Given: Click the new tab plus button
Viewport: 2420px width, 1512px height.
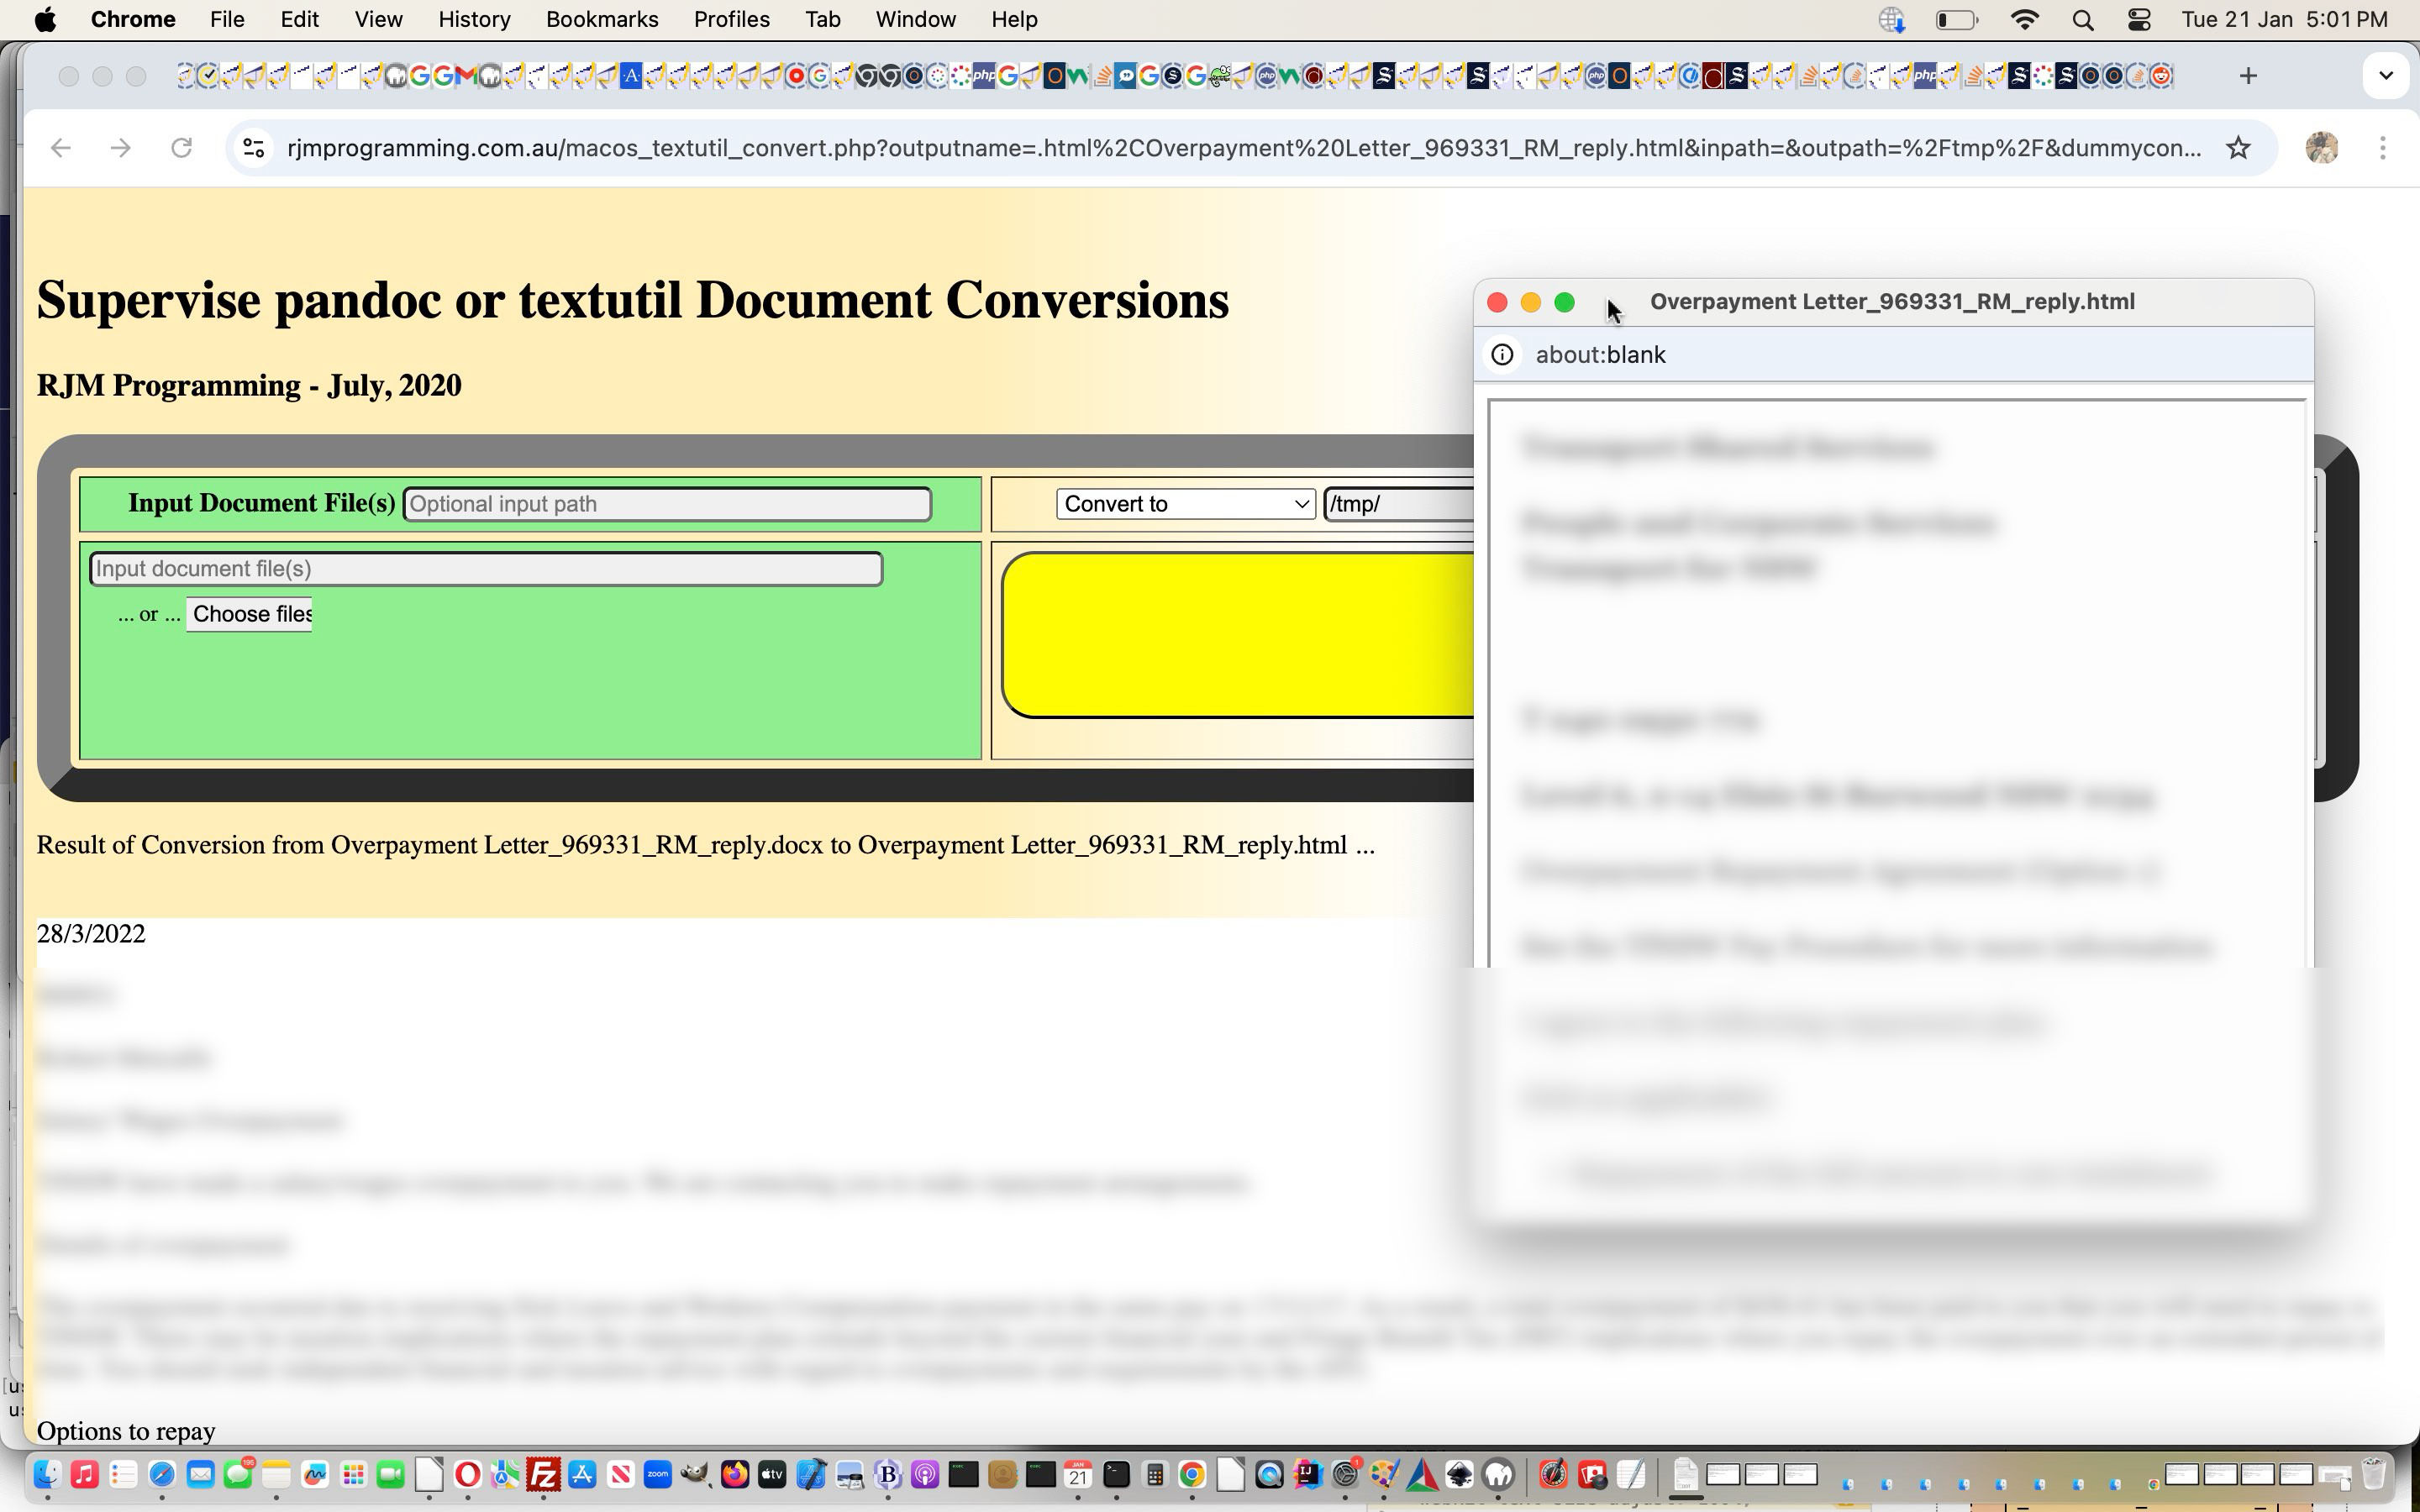Looking at the screenshot, I should (2248, 76).
